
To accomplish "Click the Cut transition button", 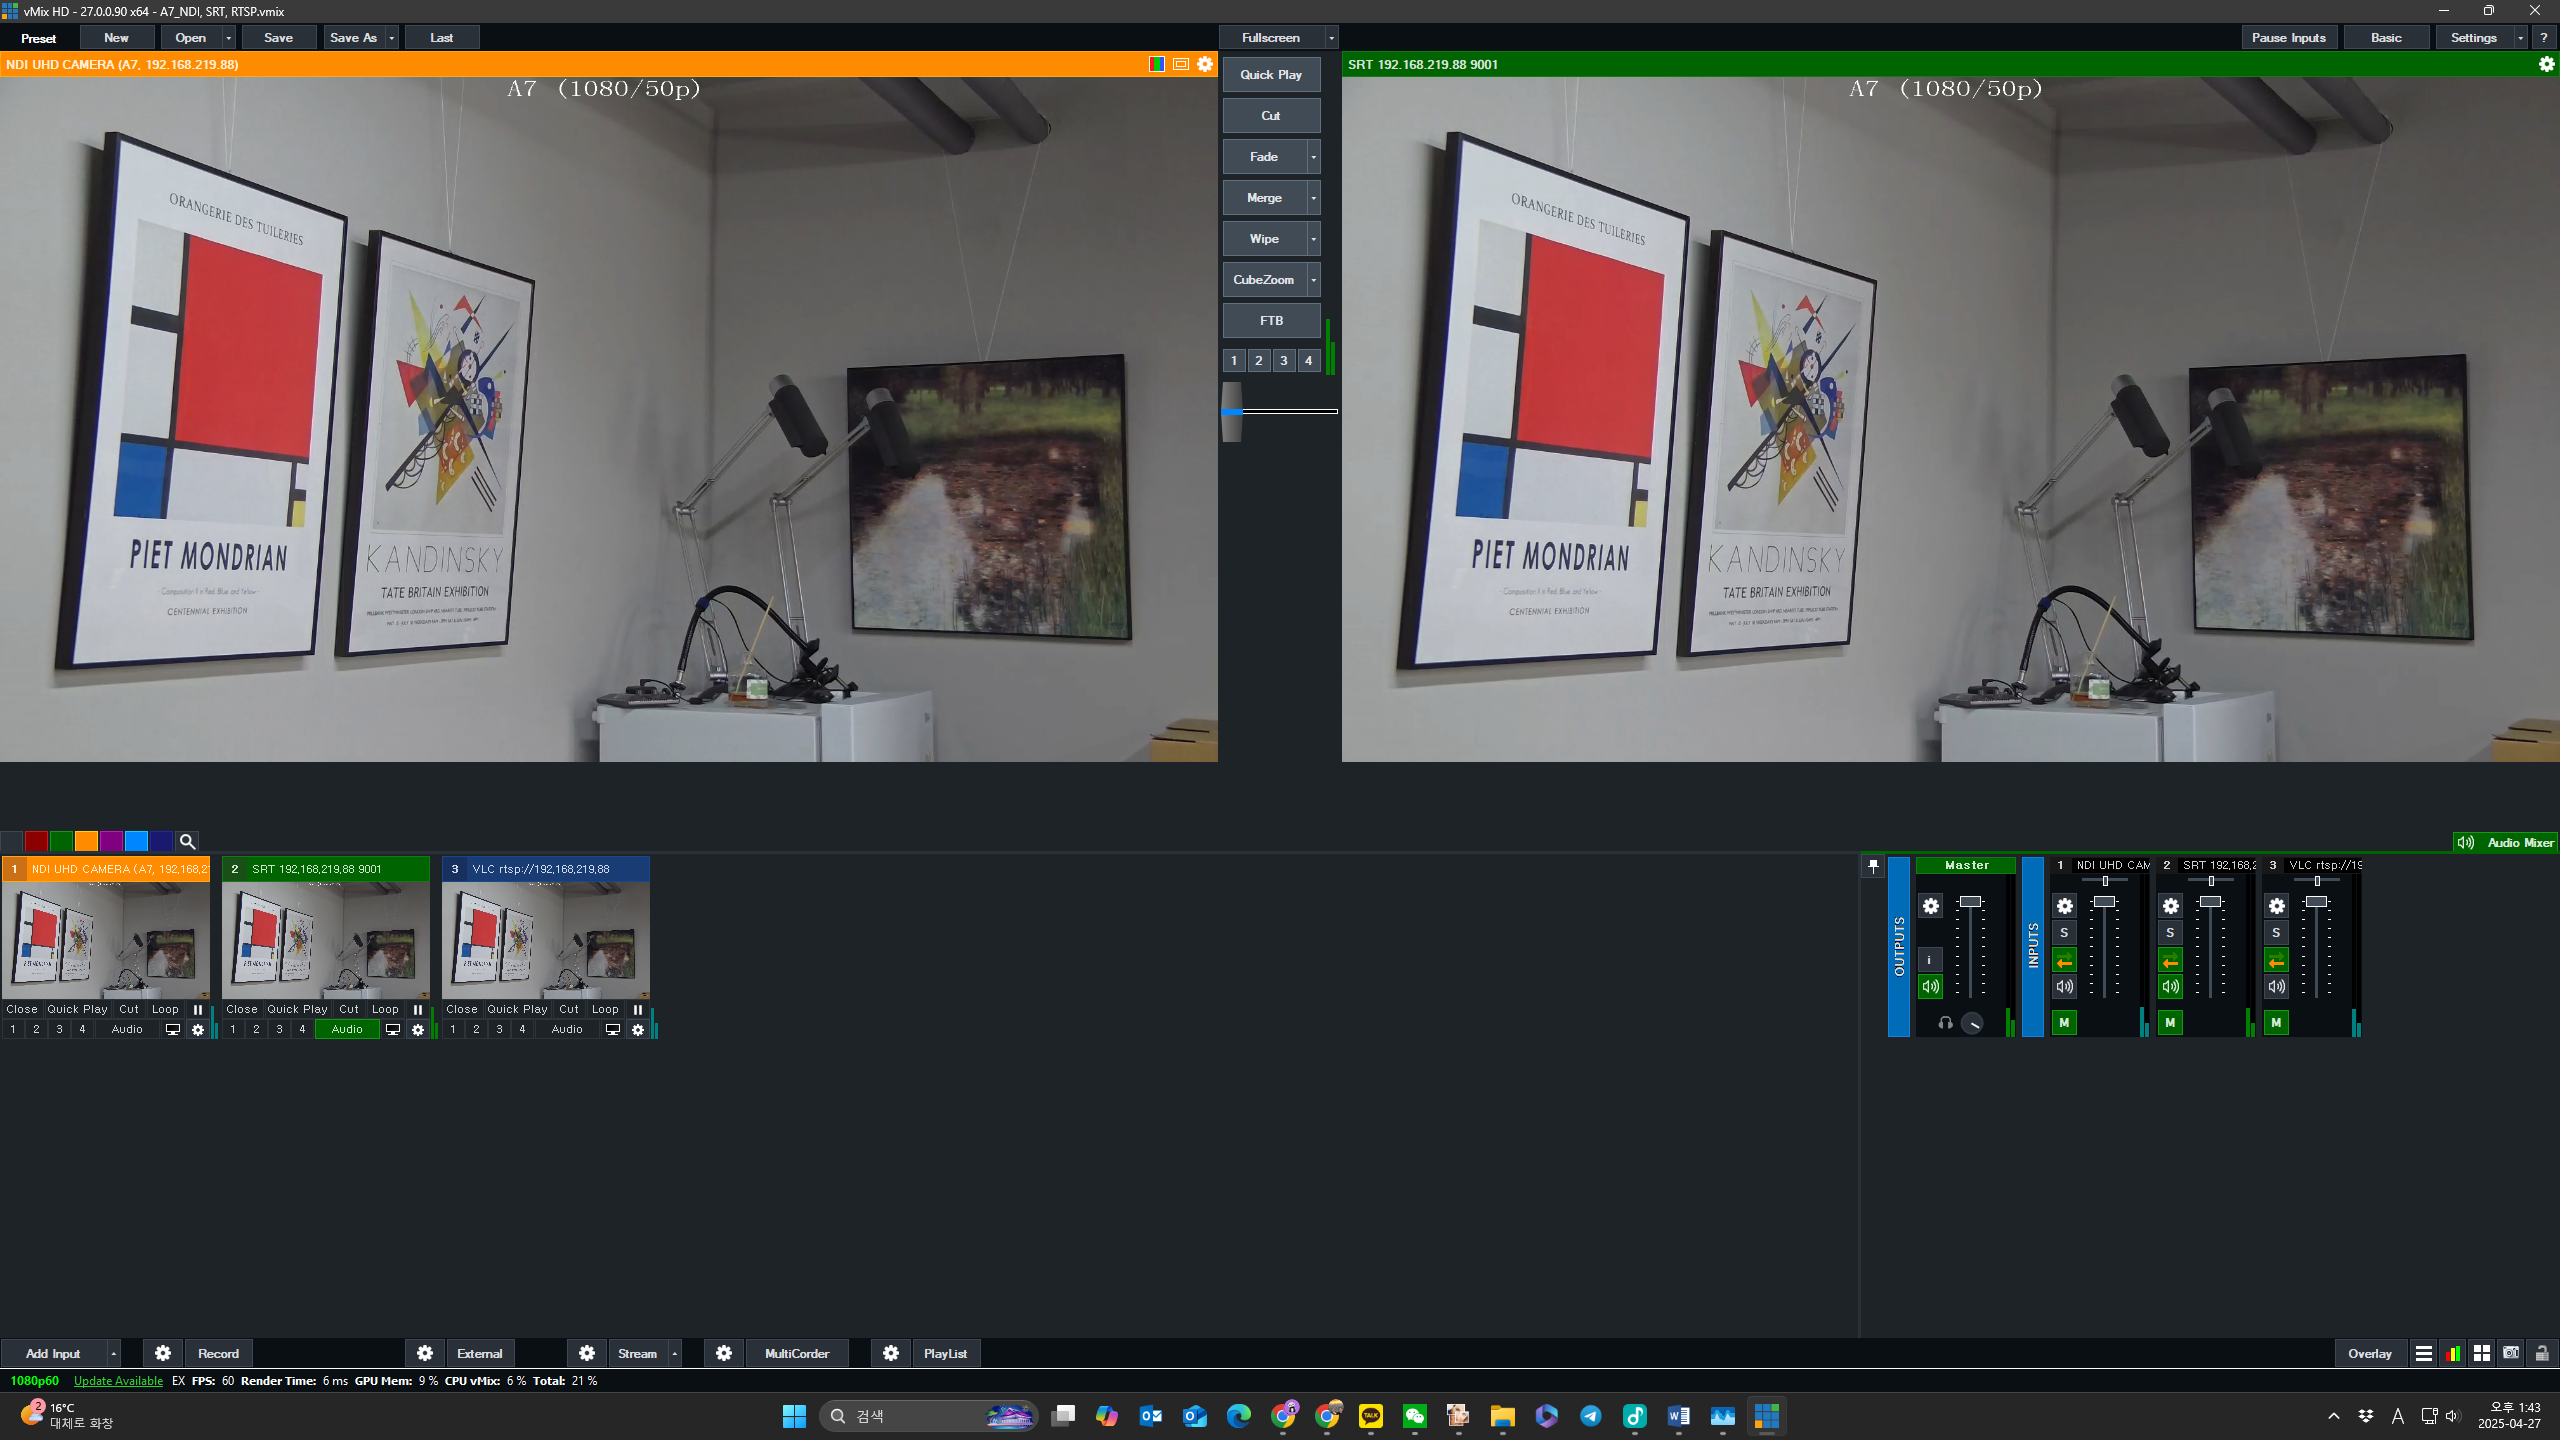I will (1271, 116).
